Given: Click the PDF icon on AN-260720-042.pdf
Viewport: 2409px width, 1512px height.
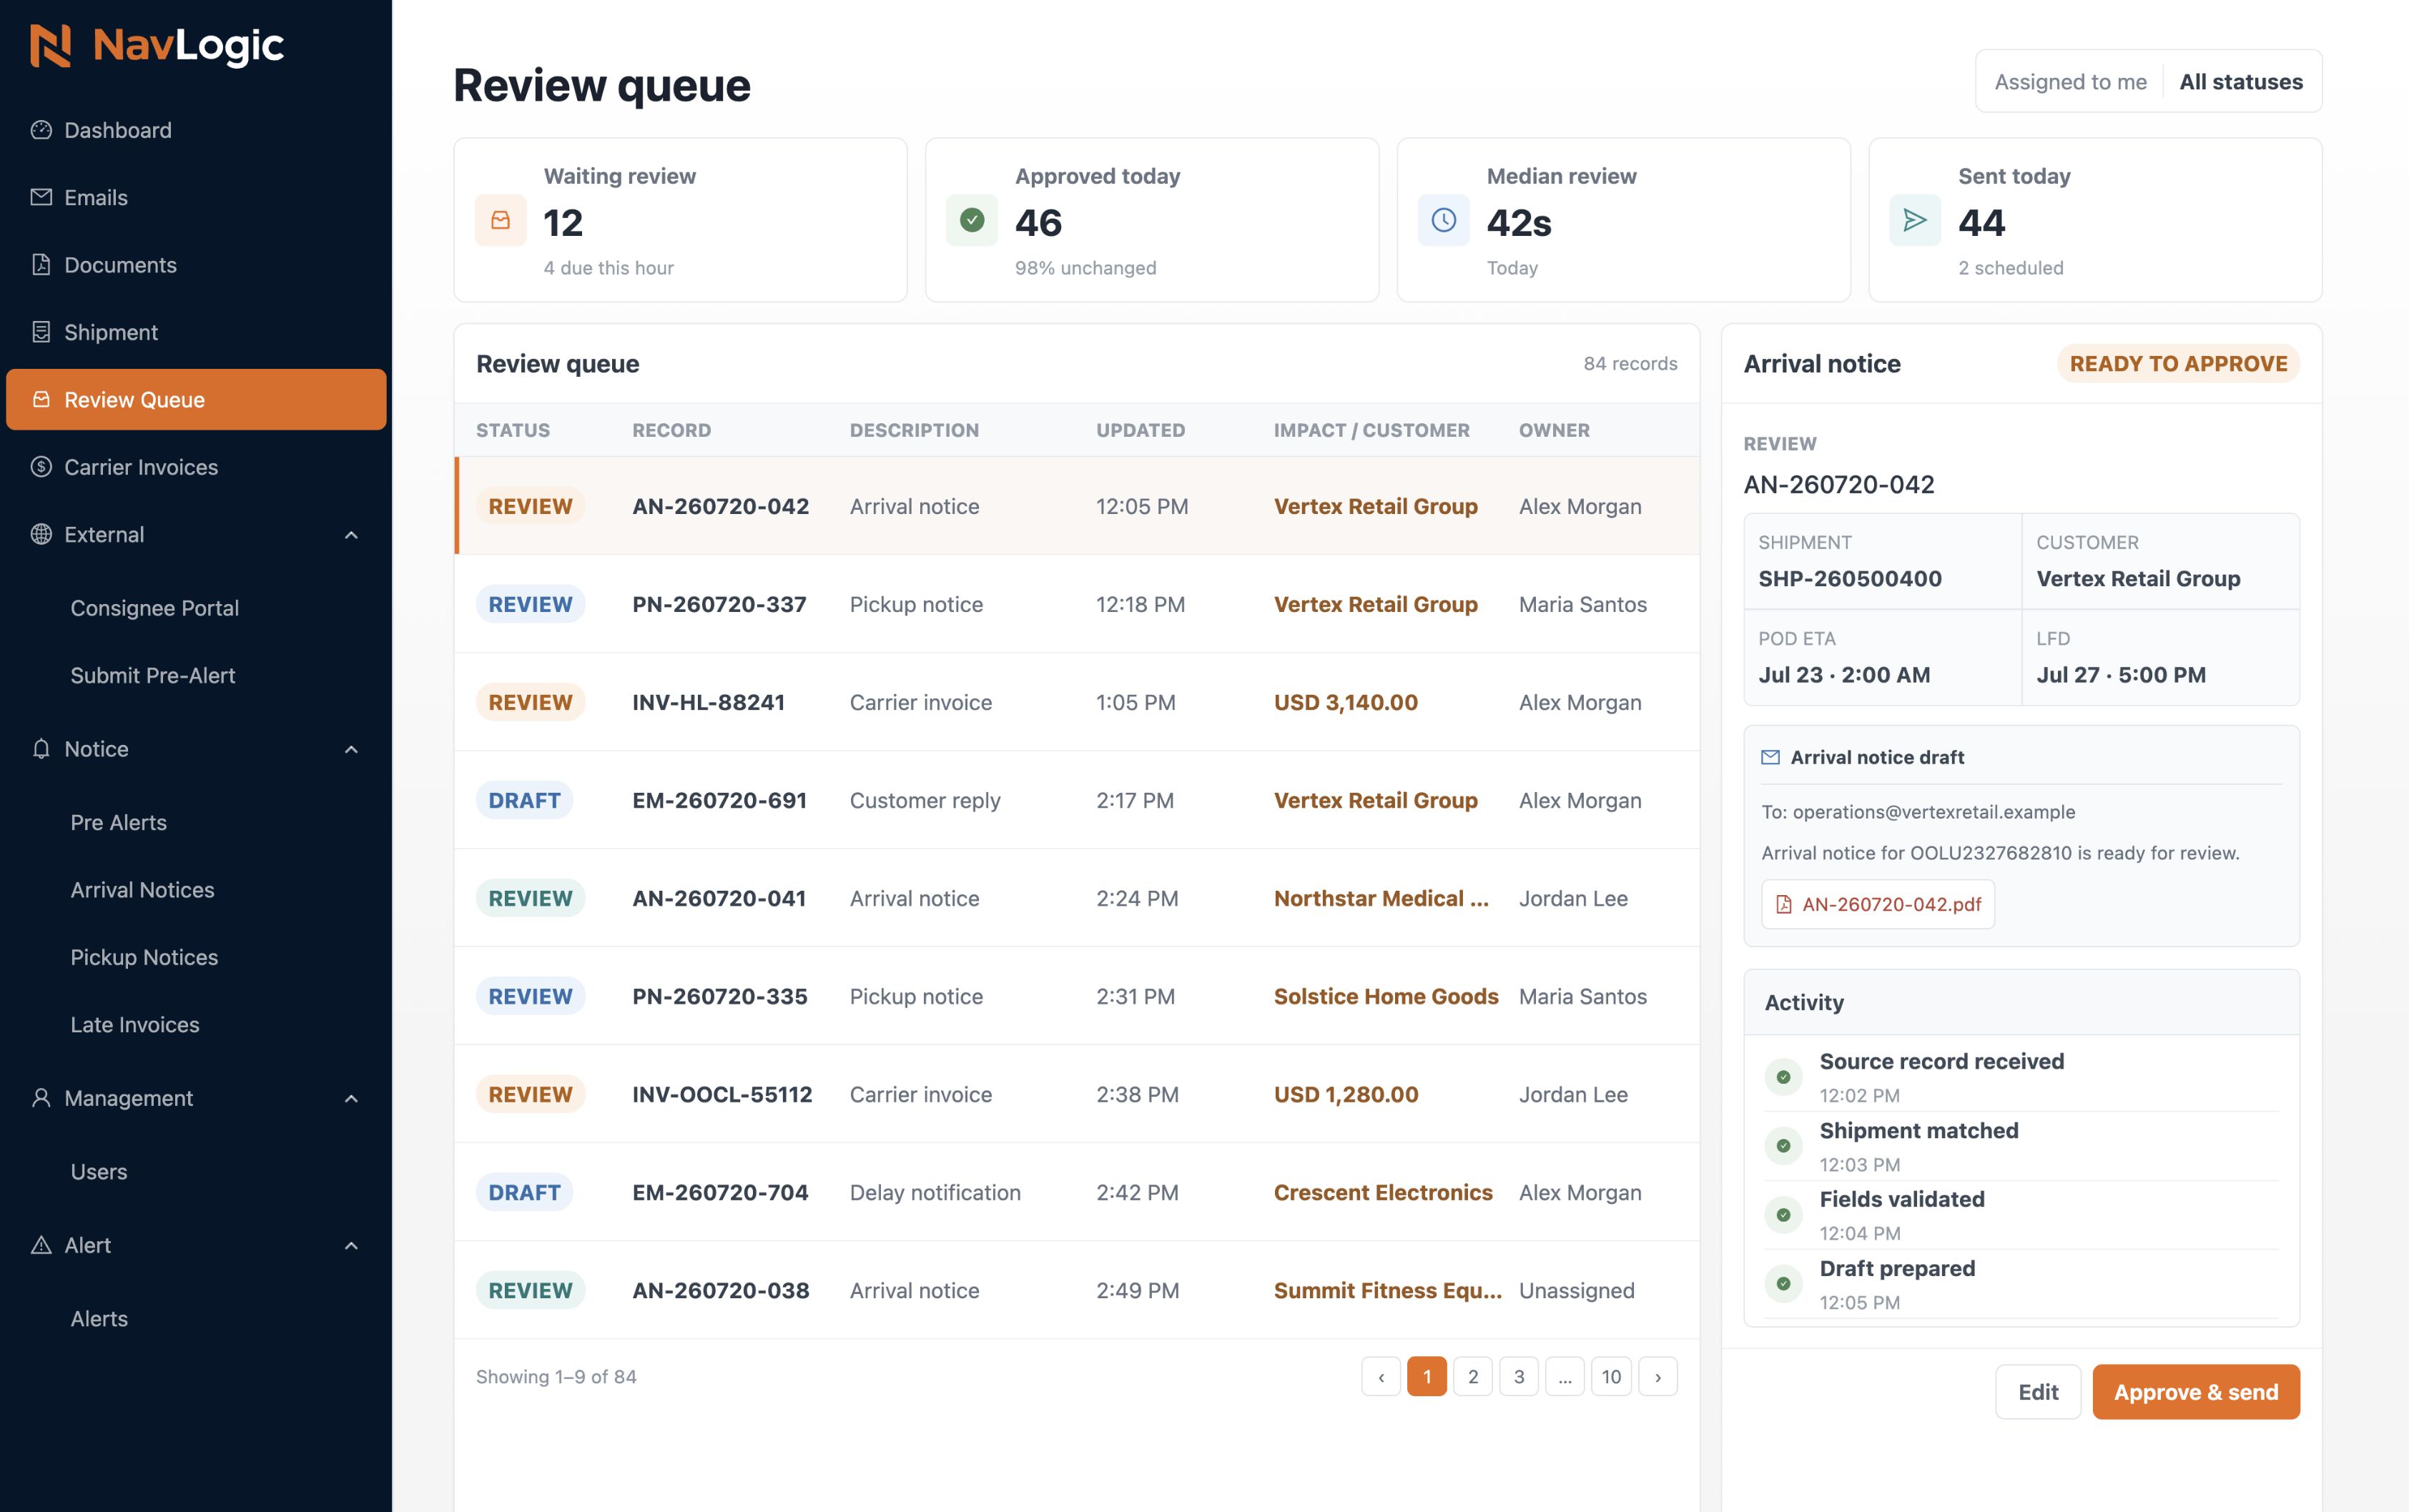Looking at the screenshot, I should point(1783,904).
